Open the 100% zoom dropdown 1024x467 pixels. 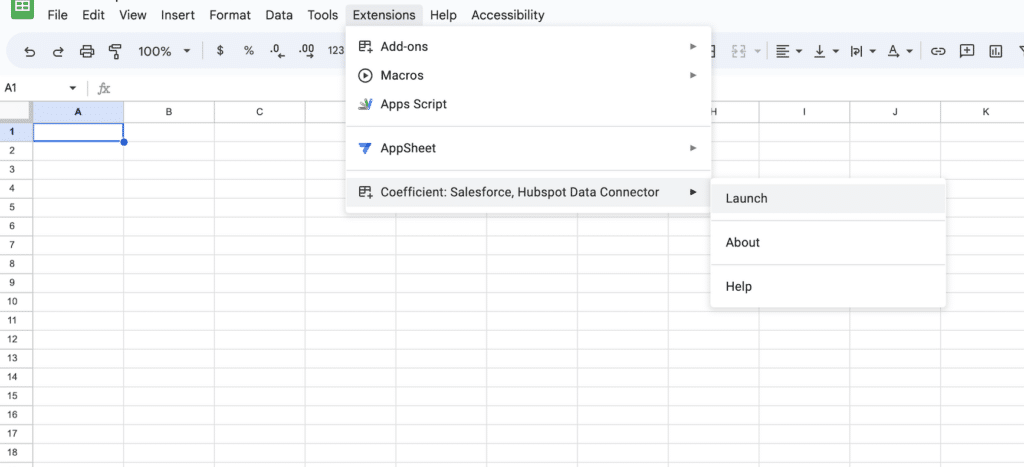tap(165, 51)
